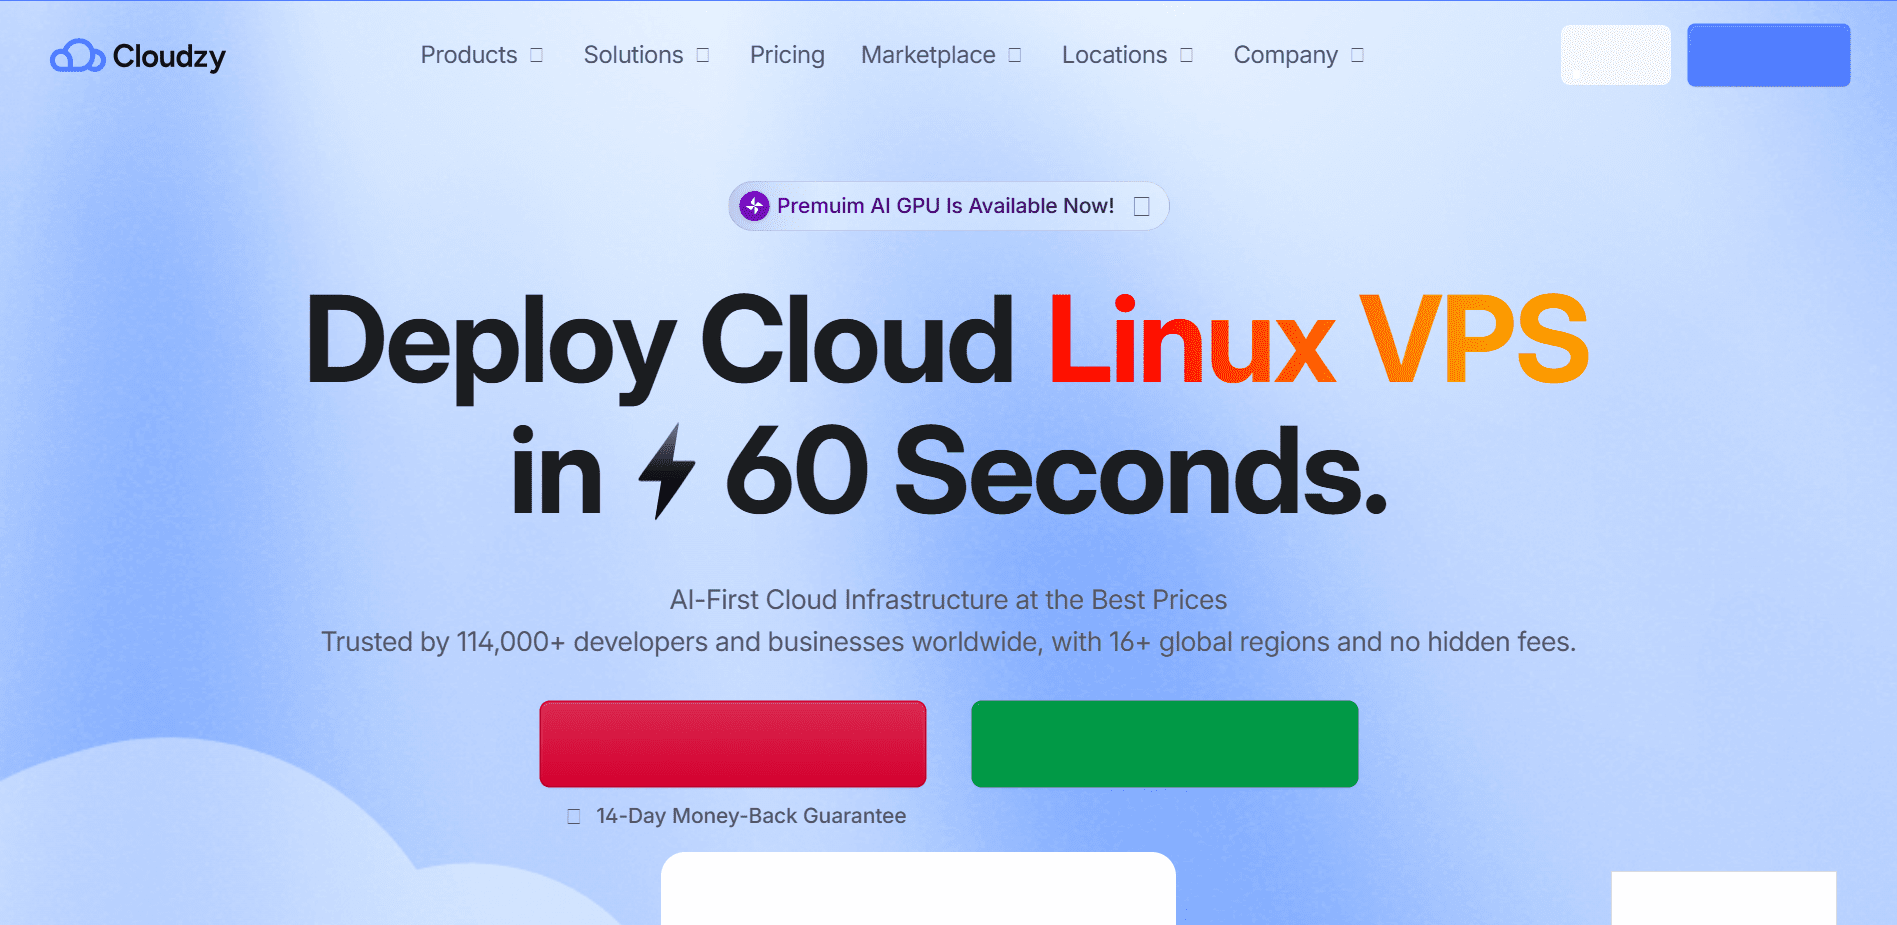The image size is (1897, 925).
Task: Click the icon beside 14-Day Money-Back Guarantee
Action: click(x=574, y=816)
